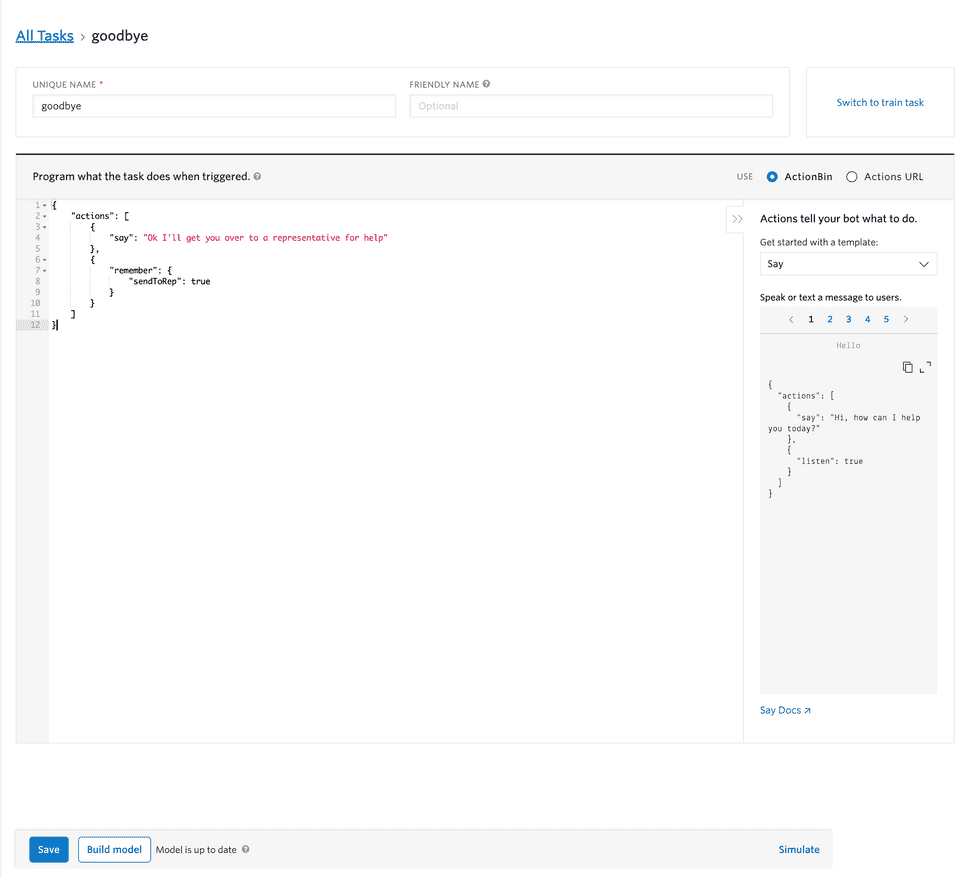Expand the template preview to fullscreen
Screen dimensions: 960x878
pos(922,368)
